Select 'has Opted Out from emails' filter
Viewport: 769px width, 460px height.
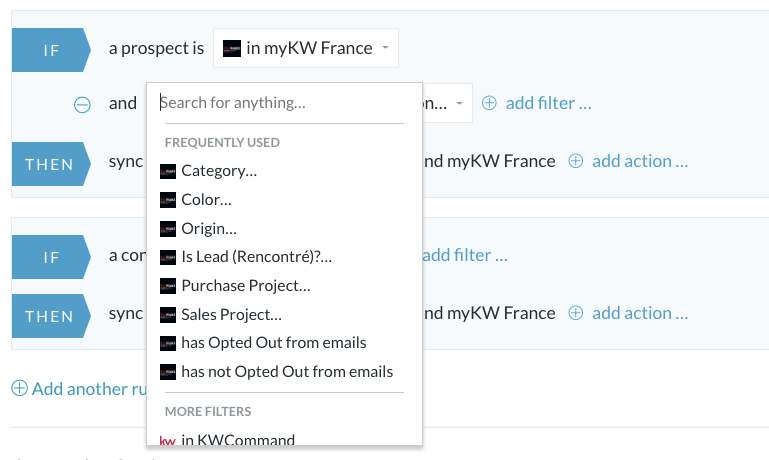click(274, 343)
